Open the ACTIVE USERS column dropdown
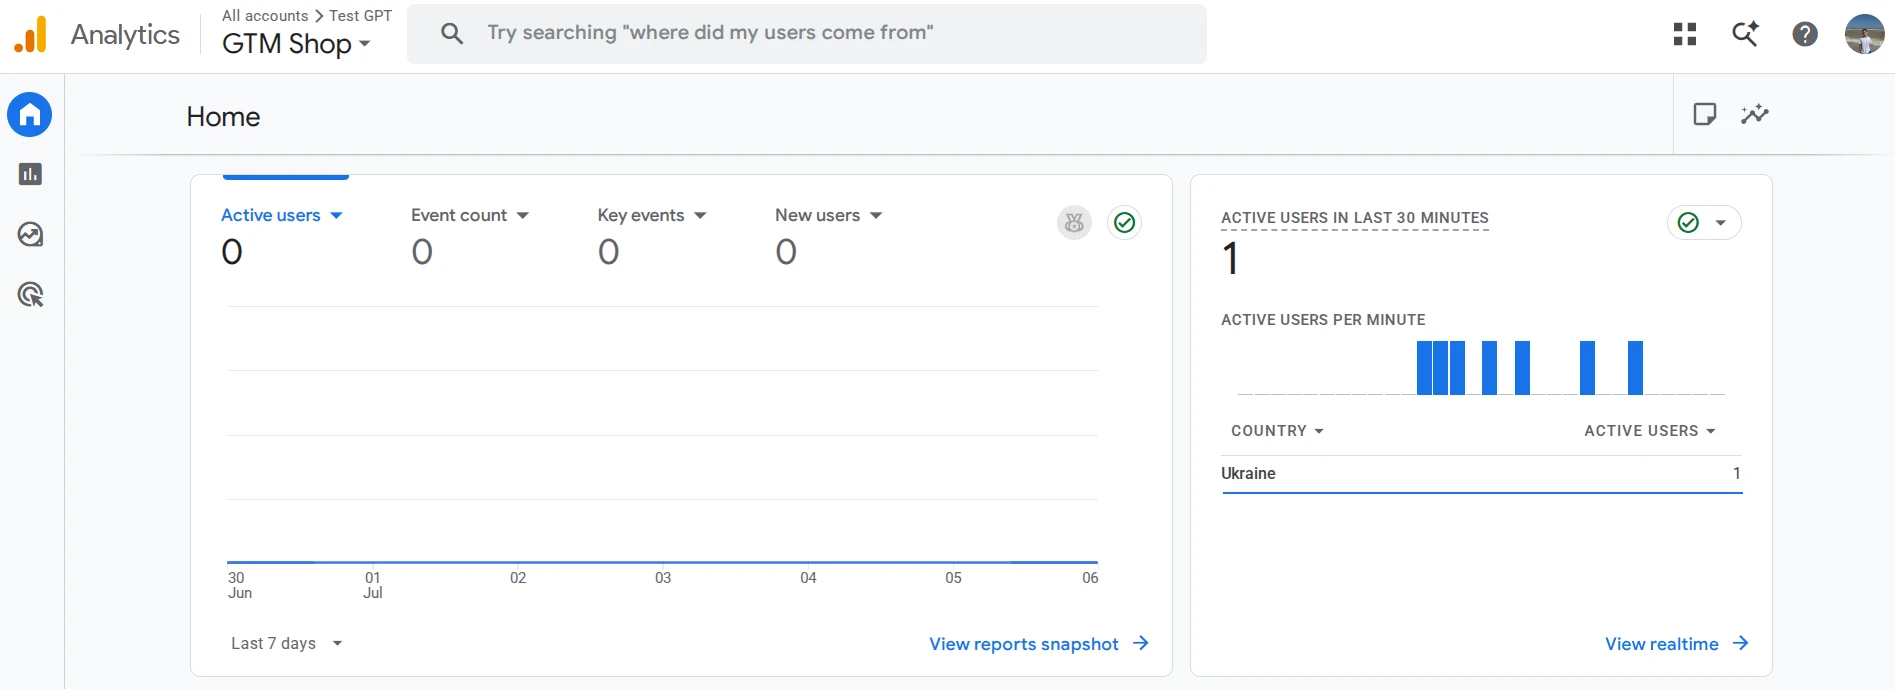This screenshot has height=689, width=1895. (1650, 431)
